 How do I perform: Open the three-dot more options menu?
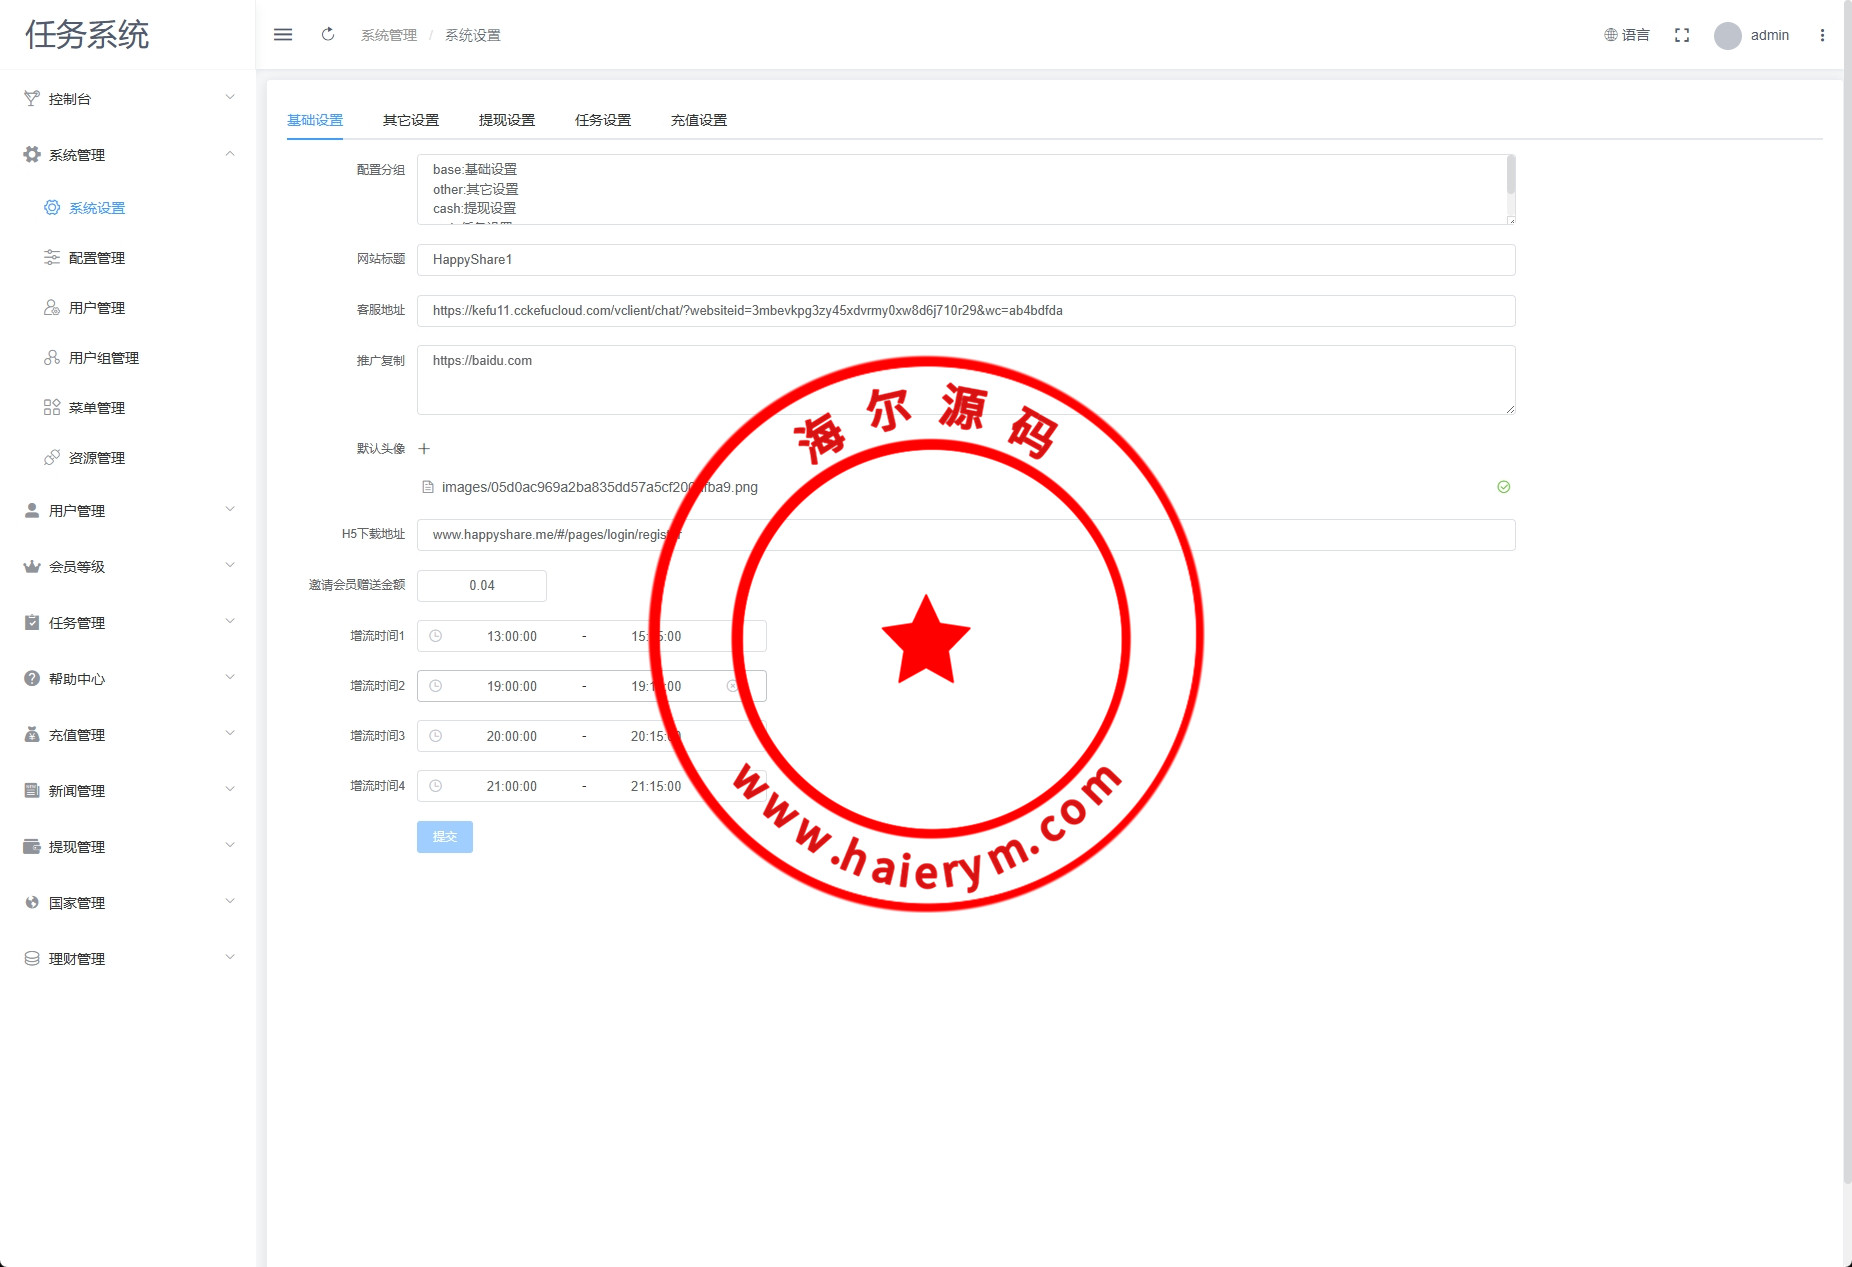point(1822,35)
